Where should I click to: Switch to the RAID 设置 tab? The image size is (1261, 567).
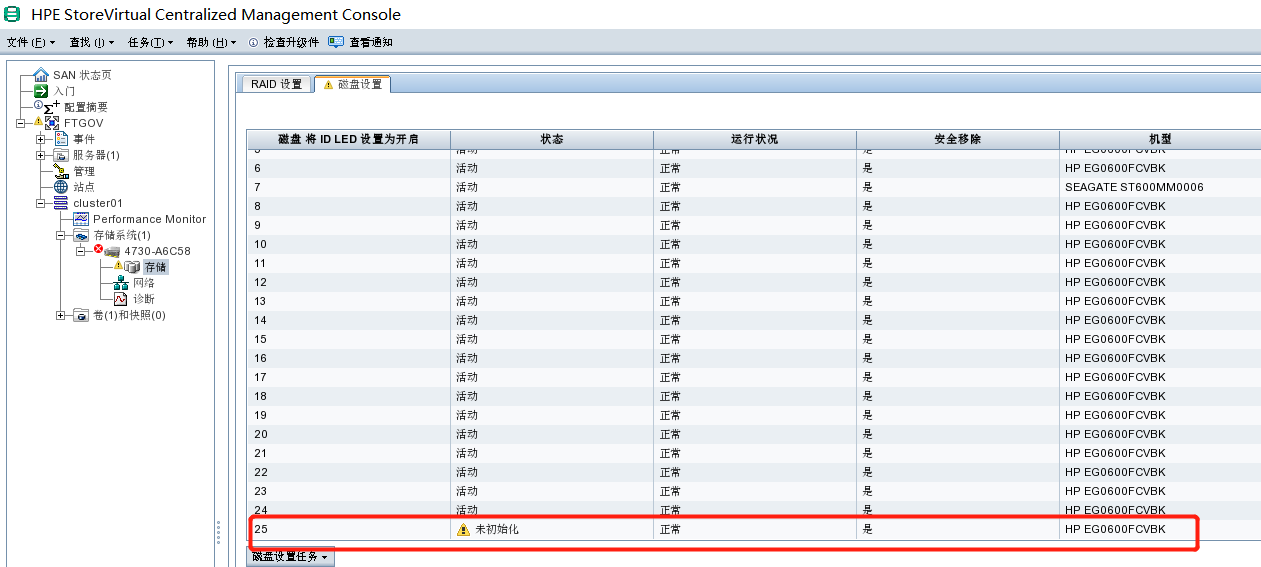[276, 84]
